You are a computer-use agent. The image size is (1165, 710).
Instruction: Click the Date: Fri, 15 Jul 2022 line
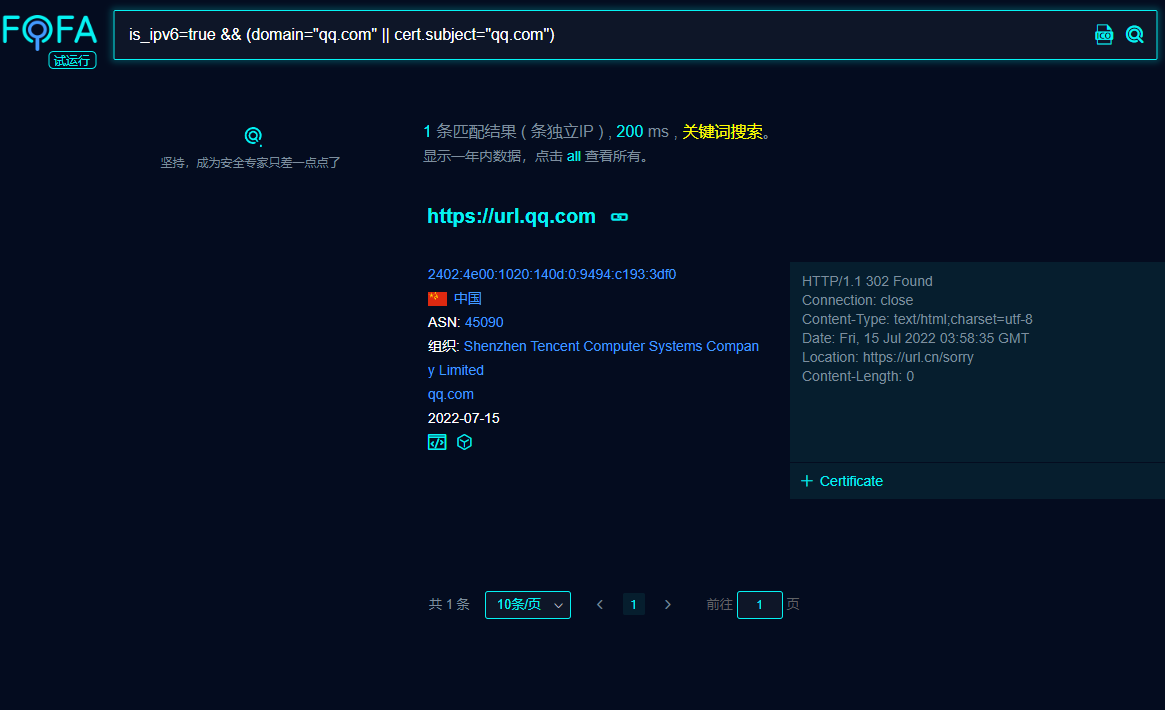[915, 339]
